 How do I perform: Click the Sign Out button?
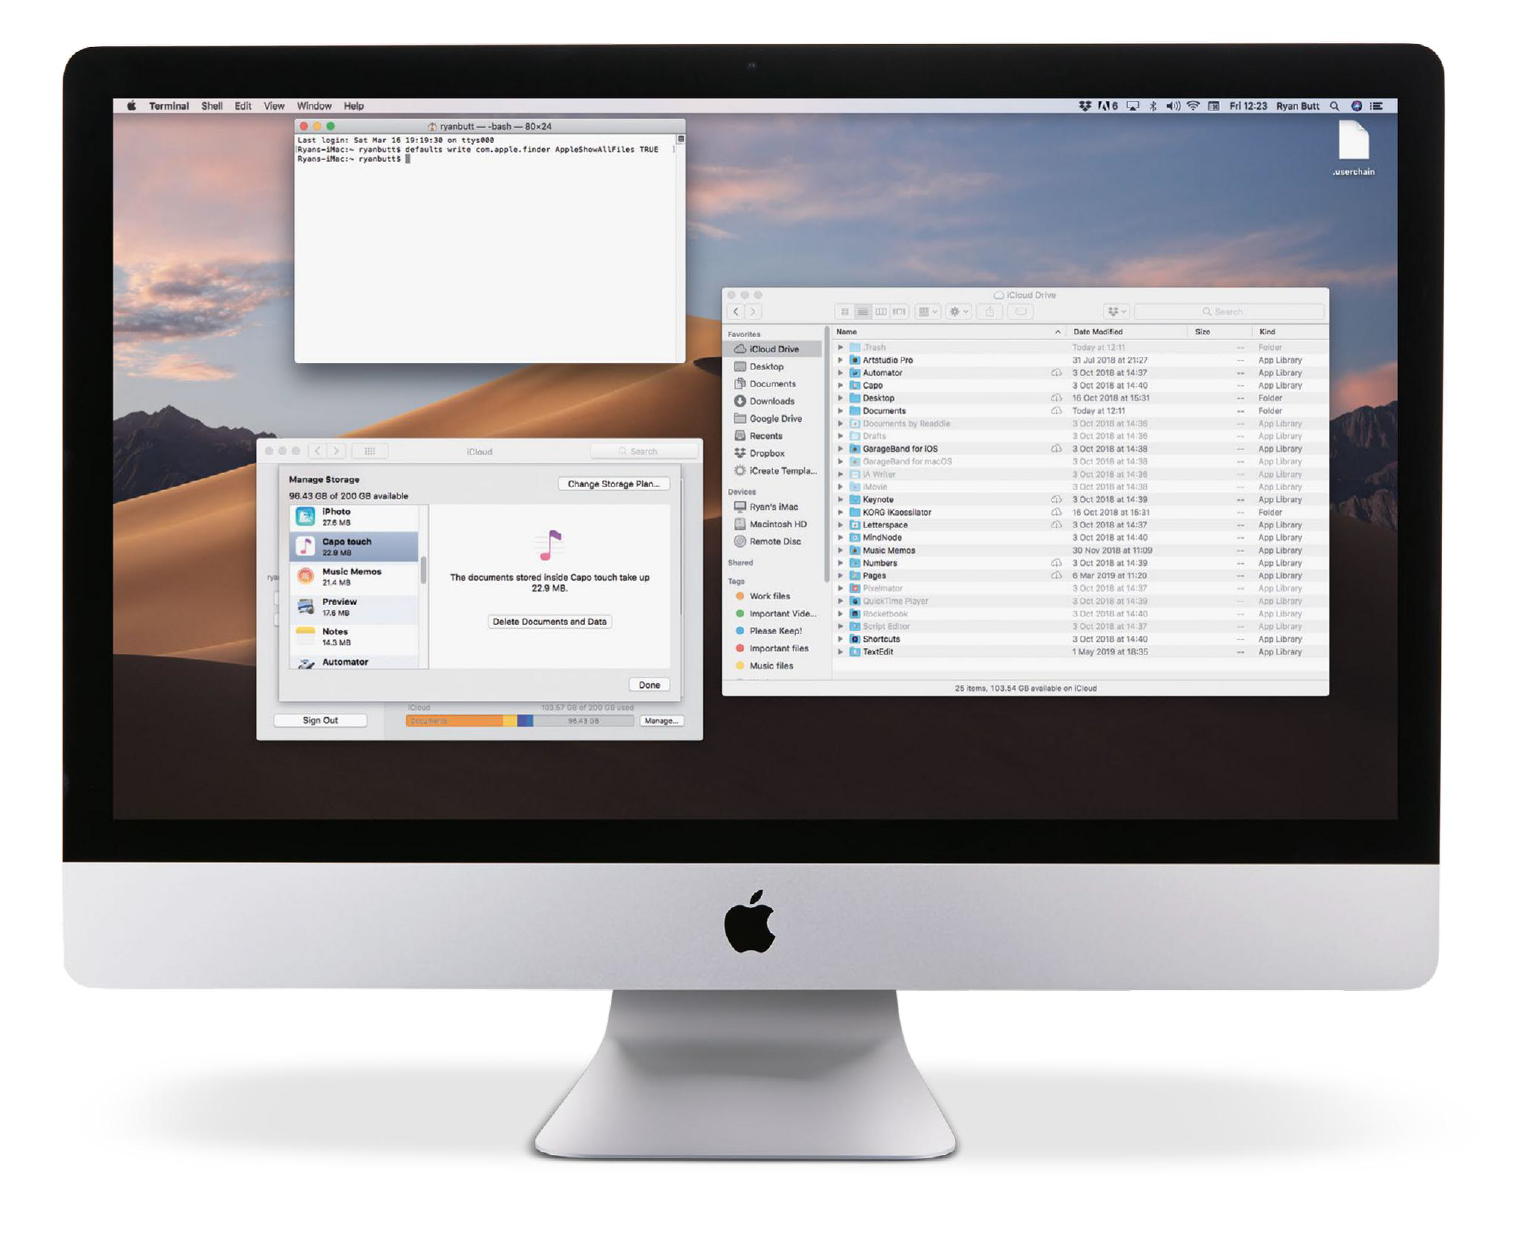[320, 720]
